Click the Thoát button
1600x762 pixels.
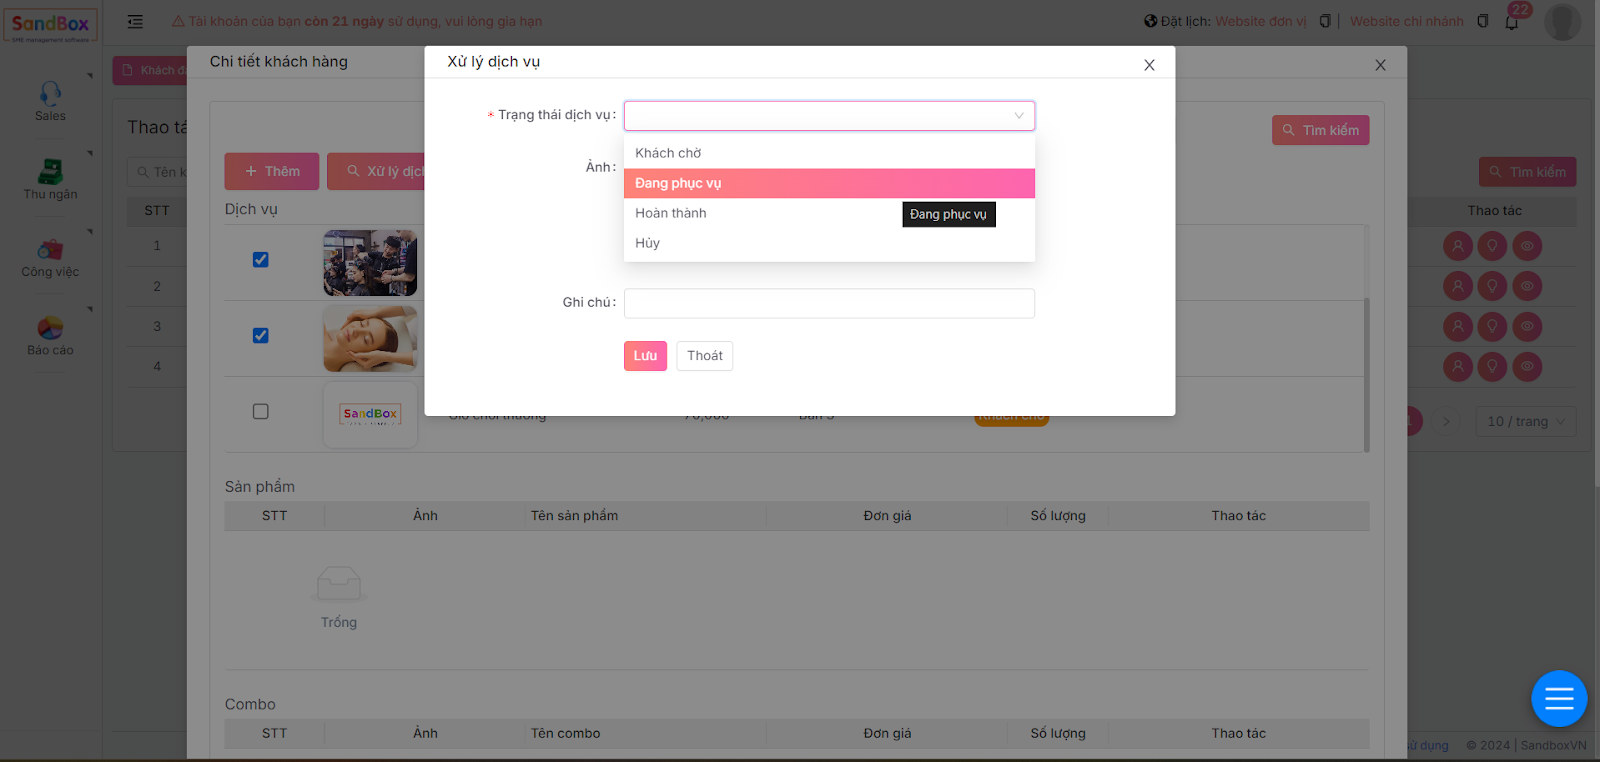704,356
